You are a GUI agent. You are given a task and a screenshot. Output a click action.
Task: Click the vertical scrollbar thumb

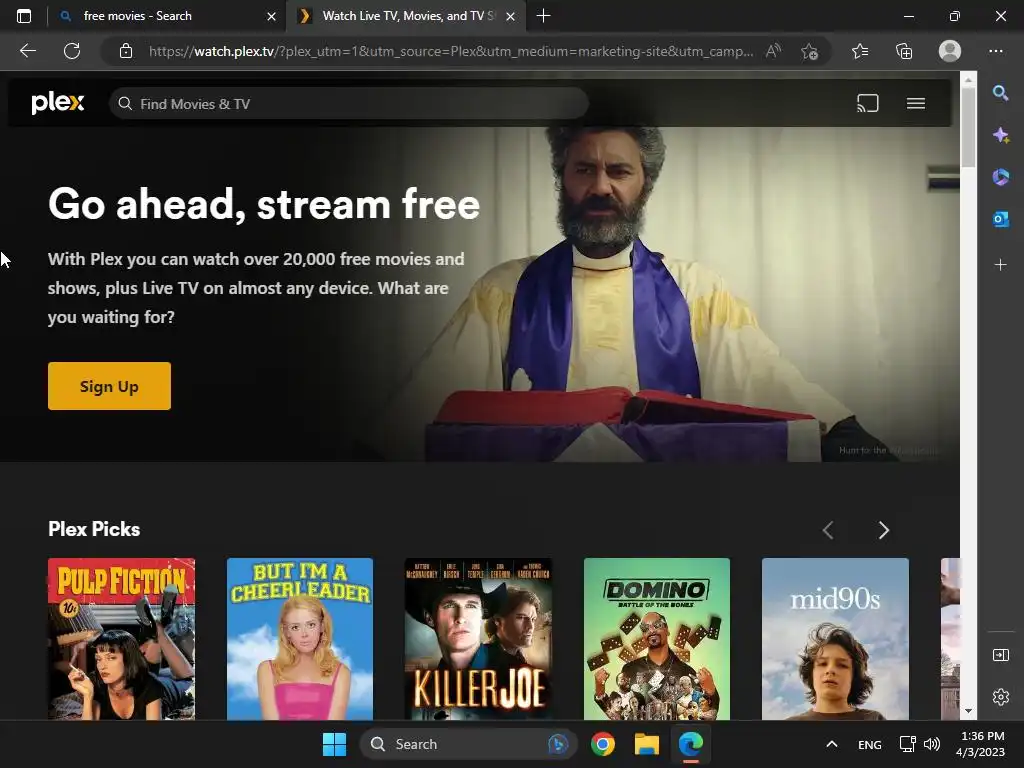968,127
